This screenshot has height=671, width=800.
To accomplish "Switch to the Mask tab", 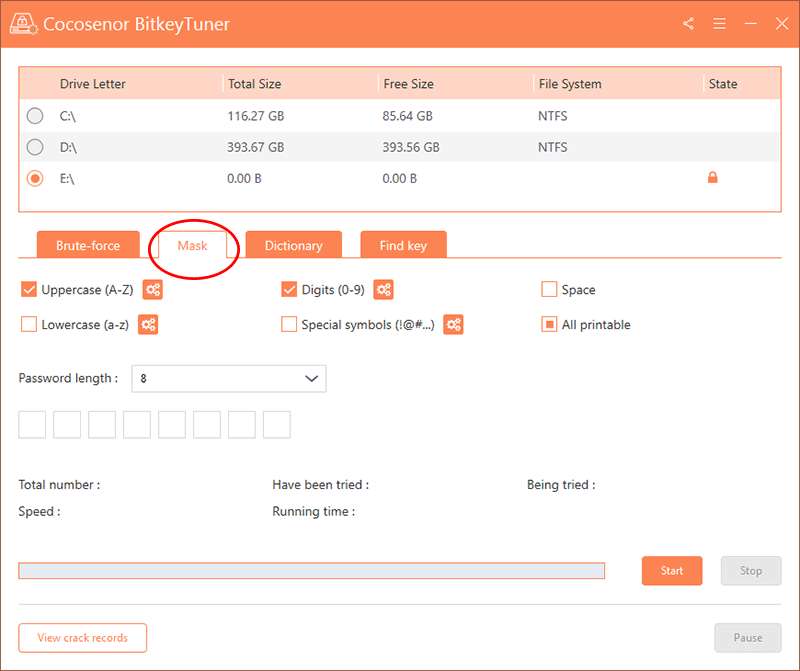I will click(192, 245).
